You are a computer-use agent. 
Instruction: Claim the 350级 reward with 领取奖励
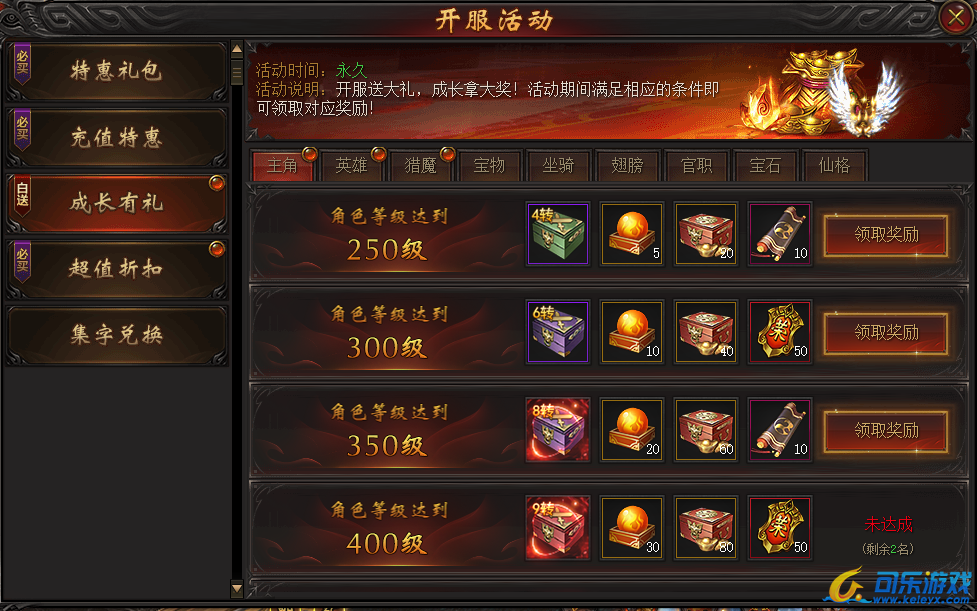[886, 430]
